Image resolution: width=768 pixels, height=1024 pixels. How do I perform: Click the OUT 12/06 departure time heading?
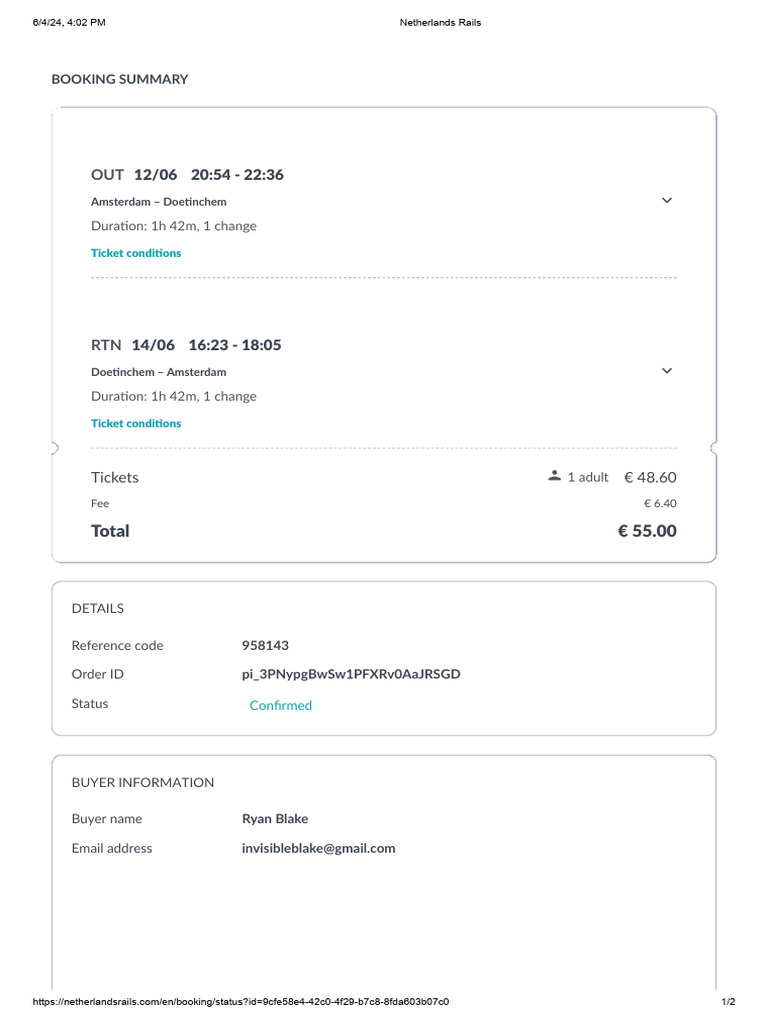pyautogui.click(x=187, y=175)
